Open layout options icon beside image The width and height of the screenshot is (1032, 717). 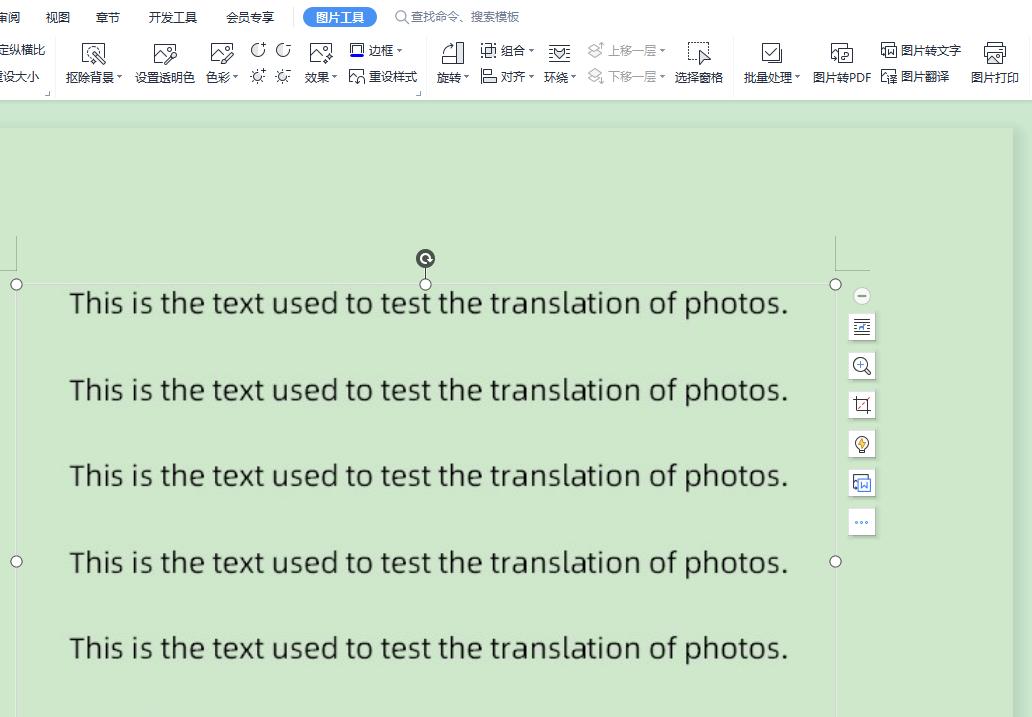tap(861, 327)
